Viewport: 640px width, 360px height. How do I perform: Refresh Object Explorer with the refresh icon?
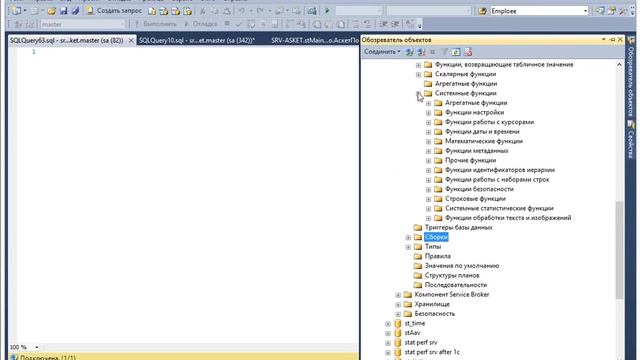pos(456,52)
